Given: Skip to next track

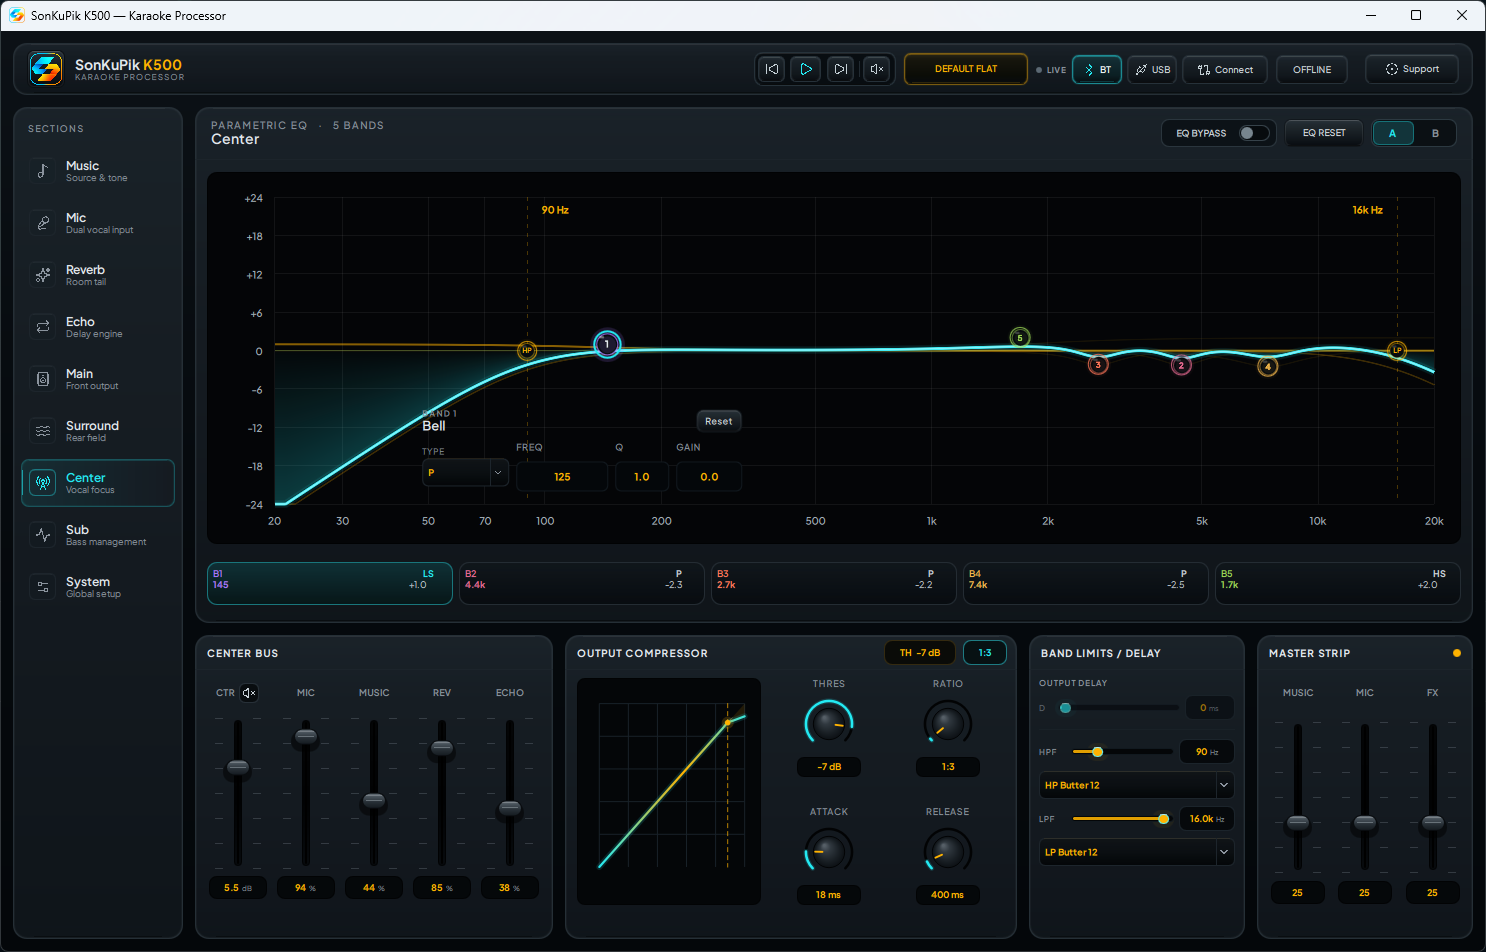Looking at the screenshot, I should 841,69.
